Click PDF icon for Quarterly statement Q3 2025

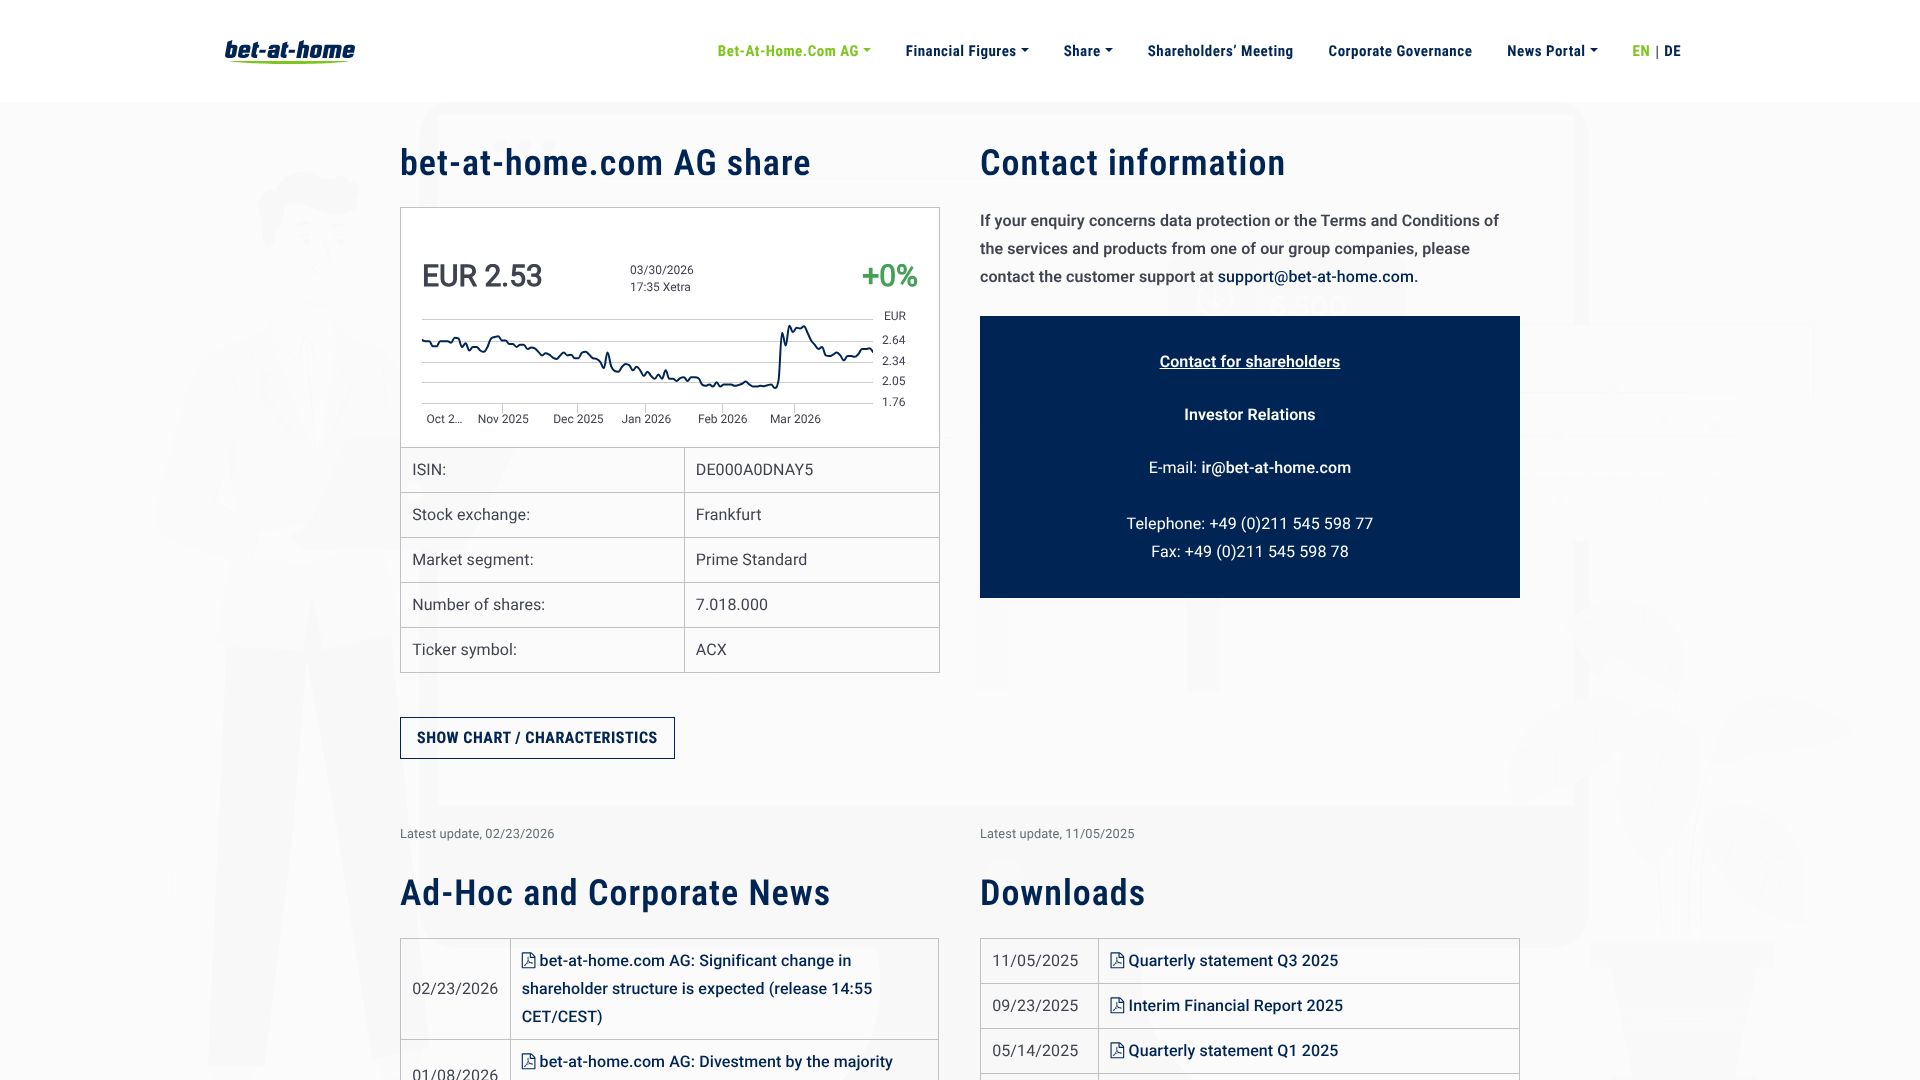coord(1117,961)
